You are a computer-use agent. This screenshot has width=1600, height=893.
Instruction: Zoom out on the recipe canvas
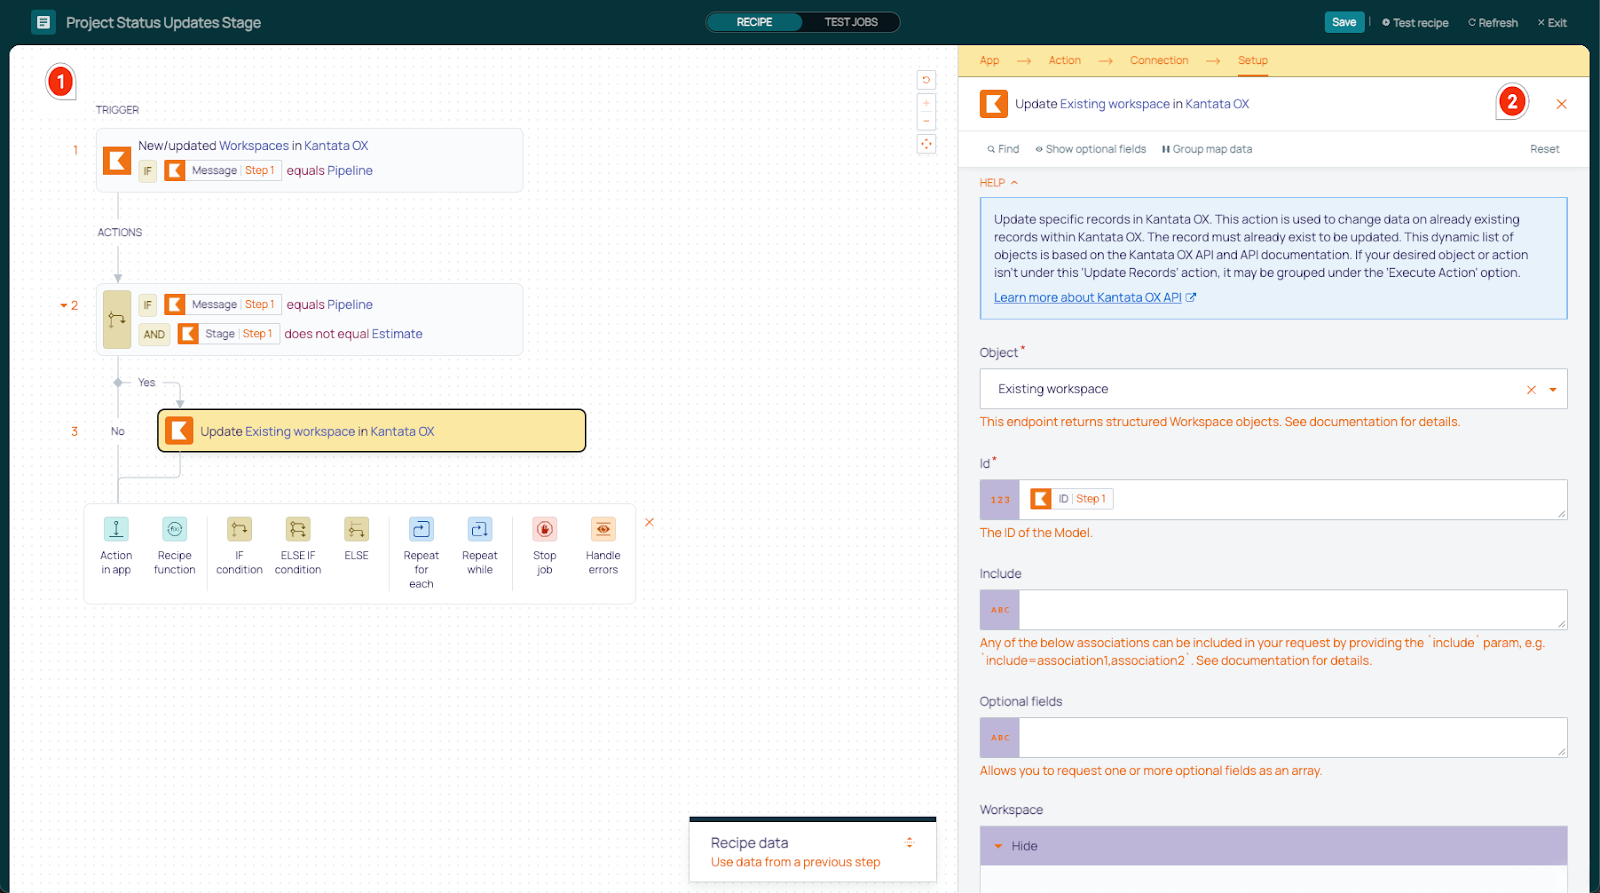pyautogui.click(x=926, y=122)
